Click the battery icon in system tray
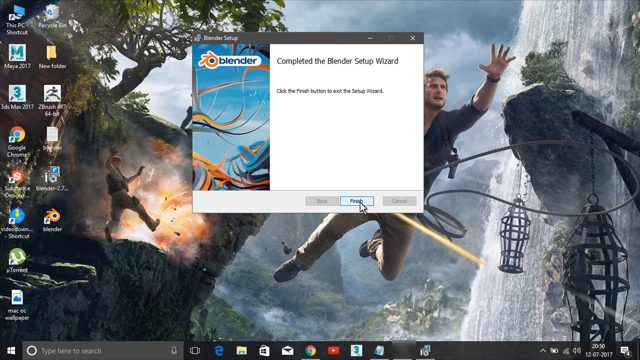The width and height of the screenshot is (640, 360). 554,351
